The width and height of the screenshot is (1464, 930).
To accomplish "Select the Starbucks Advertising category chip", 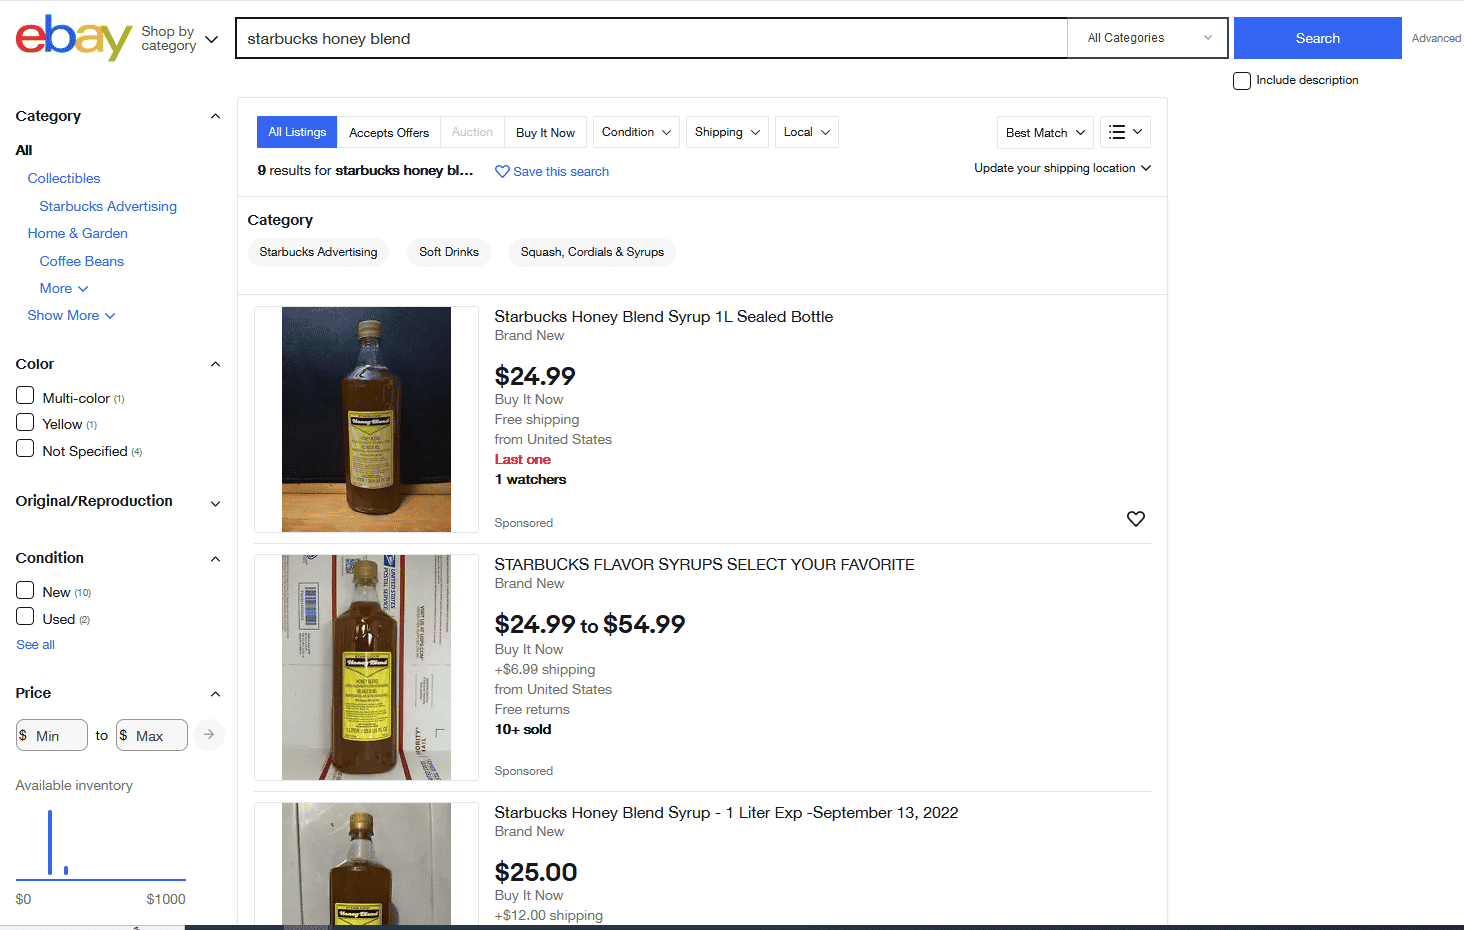I will tap(318, 252).
